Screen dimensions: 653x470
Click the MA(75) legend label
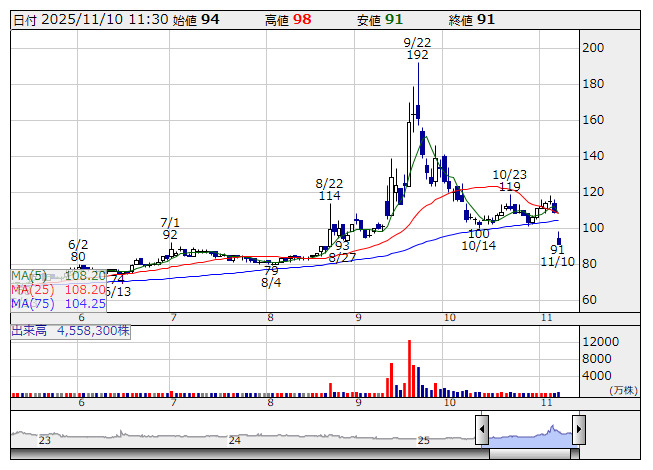pos(30,303)
